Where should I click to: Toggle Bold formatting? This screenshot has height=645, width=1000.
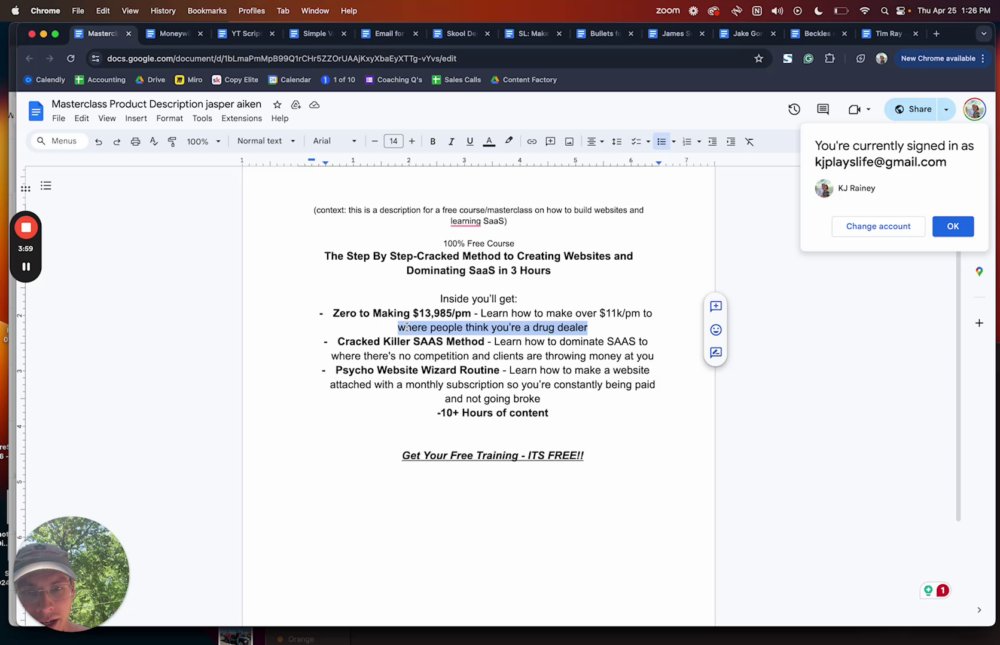coord(432,142)
